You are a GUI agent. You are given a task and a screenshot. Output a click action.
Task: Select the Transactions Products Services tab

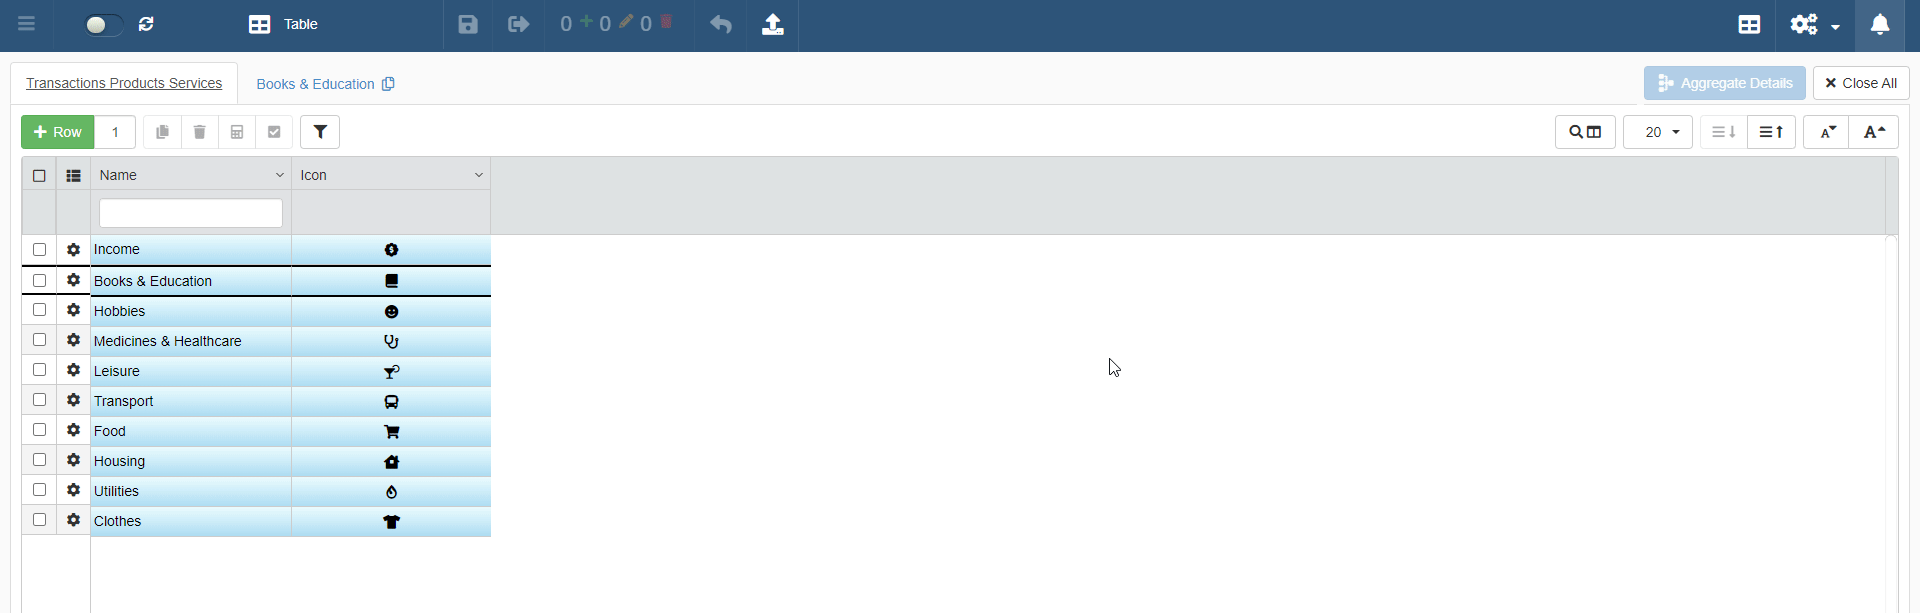tap(124, 83)
